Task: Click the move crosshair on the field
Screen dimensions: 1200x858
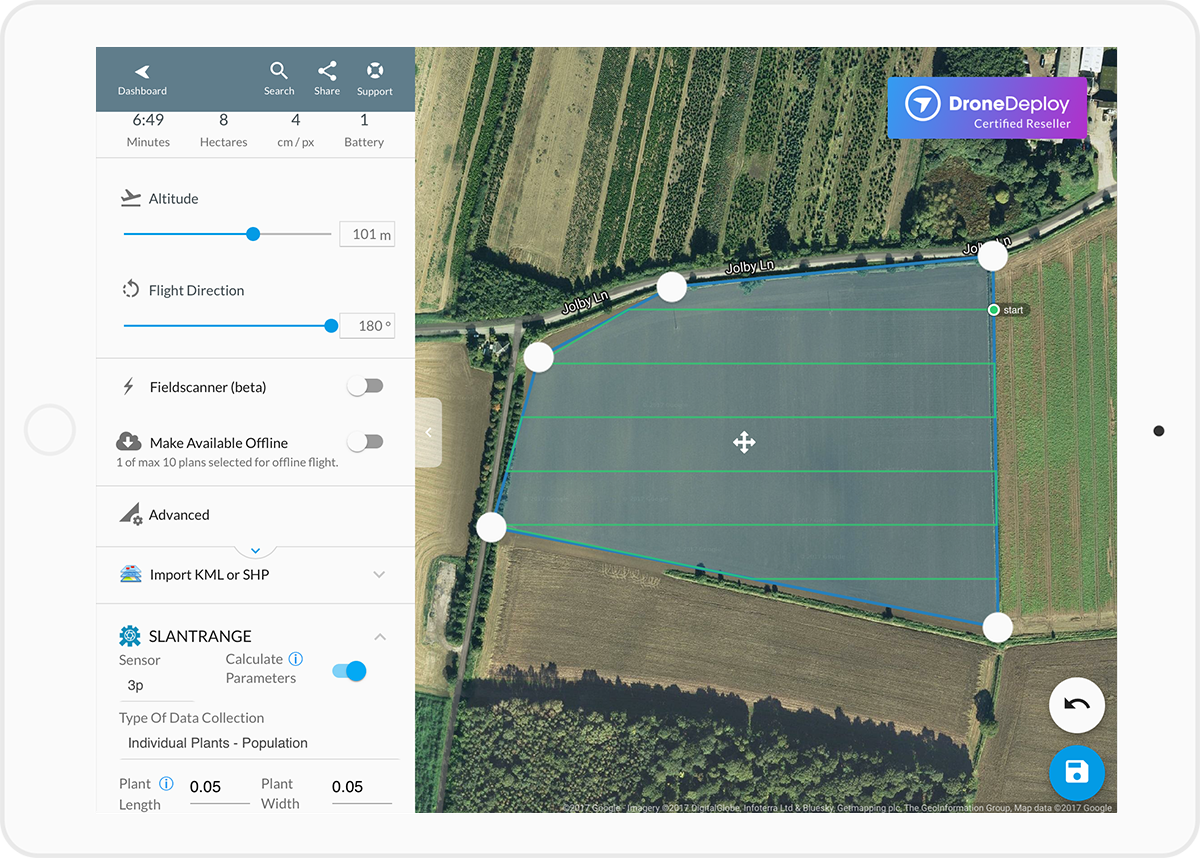Action: [744, 442]
